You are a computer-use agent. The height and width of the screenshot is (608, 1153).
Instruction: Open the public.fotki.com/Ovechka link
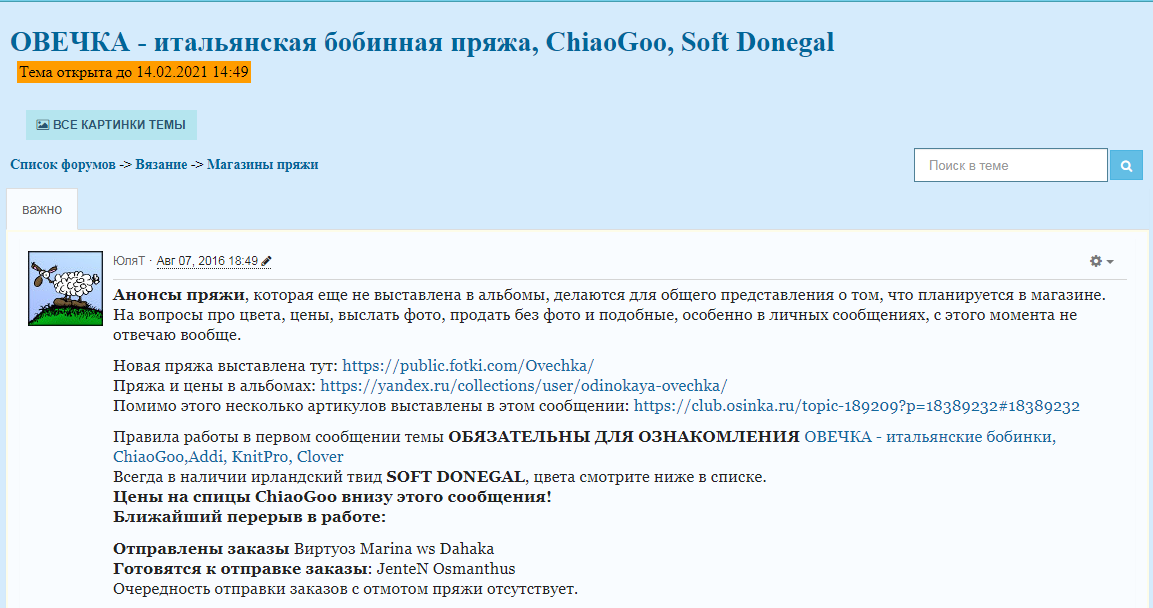coord(468,366)
